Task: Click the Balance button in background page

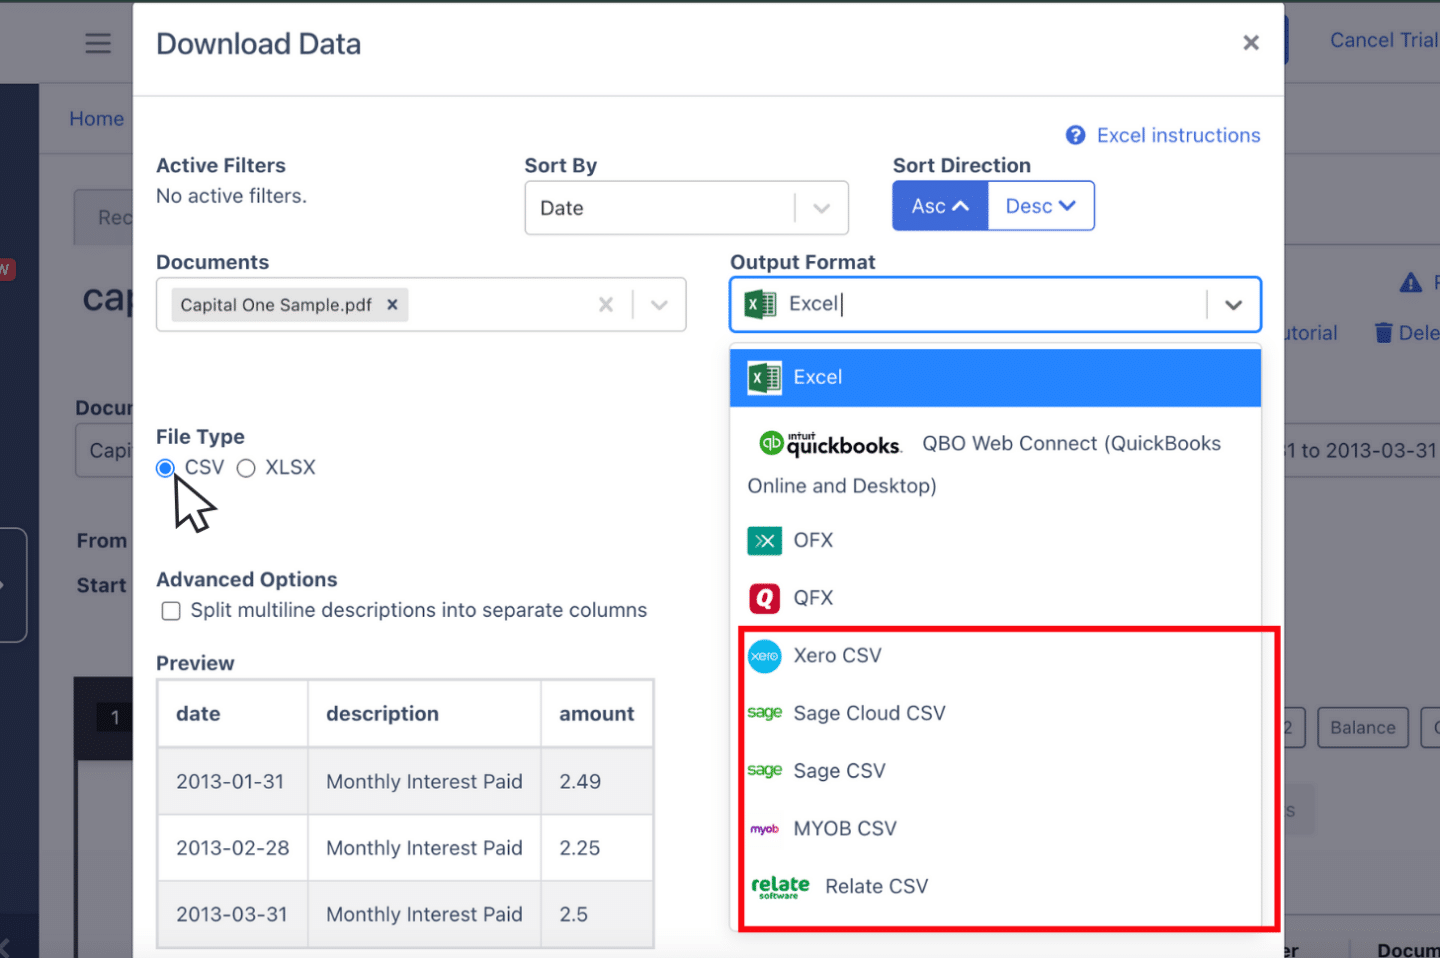Action: 1362,728
